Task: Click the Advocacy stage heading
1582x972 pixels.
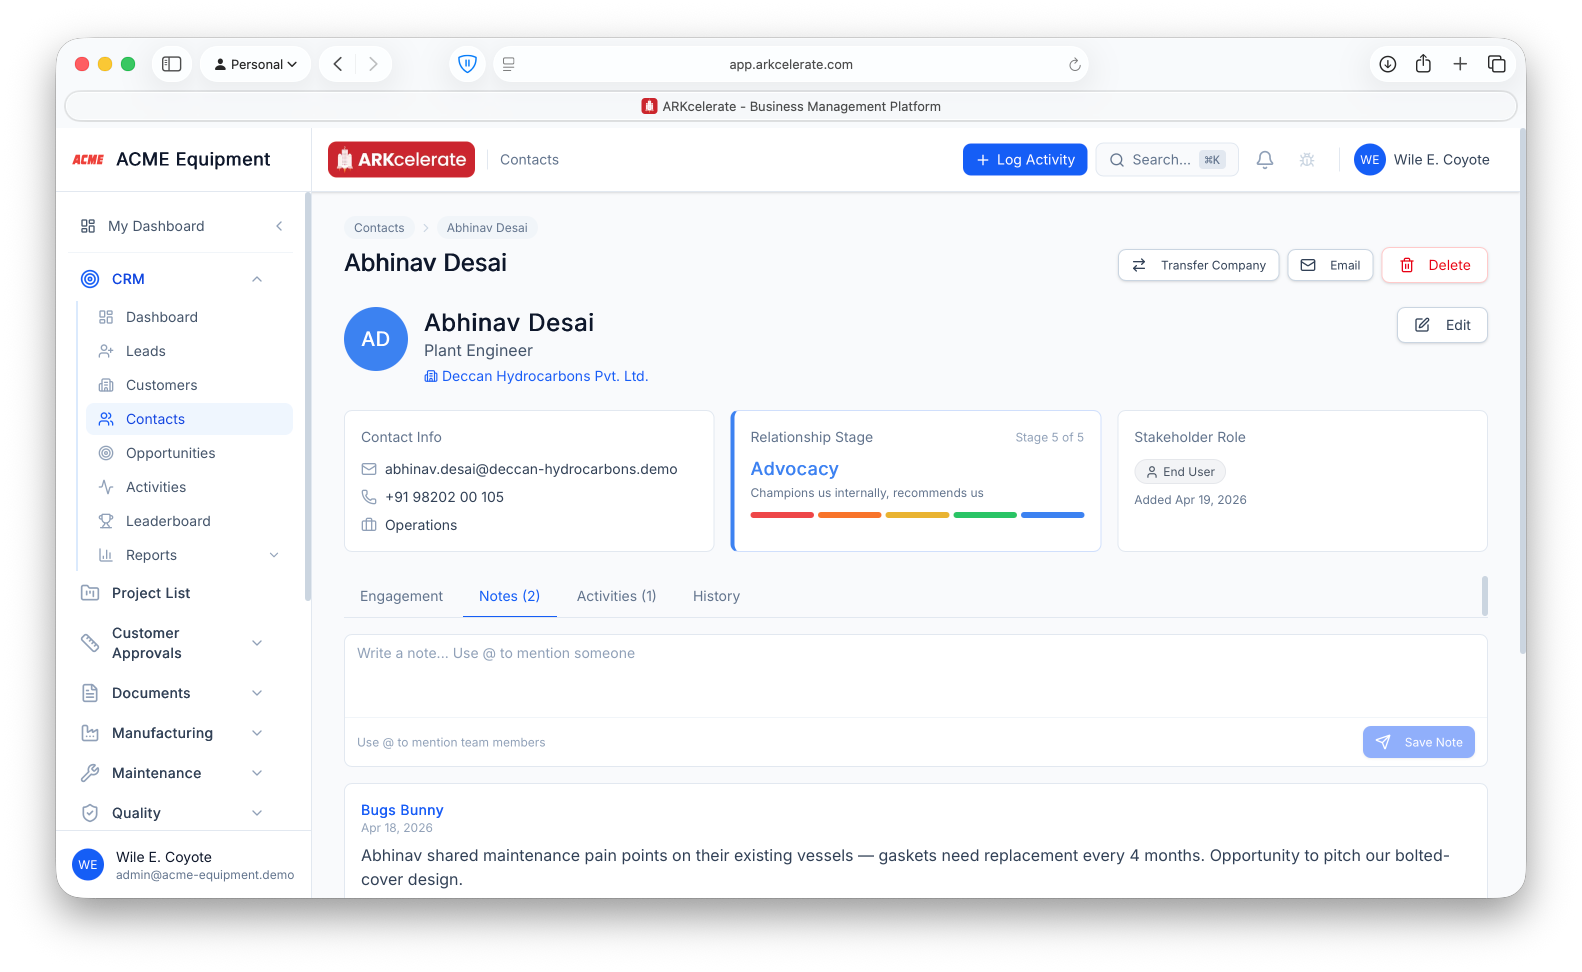Action: coord(795,469)
